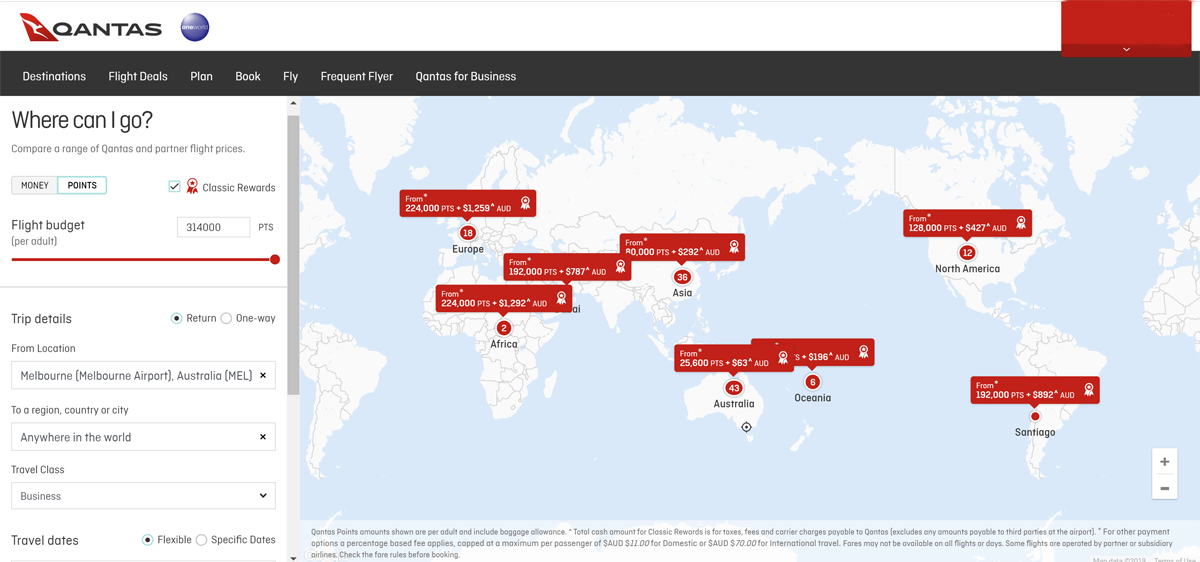Select Specific Dates option
Viewport: 1200px width, 562px height.
(x=201, y=540)
